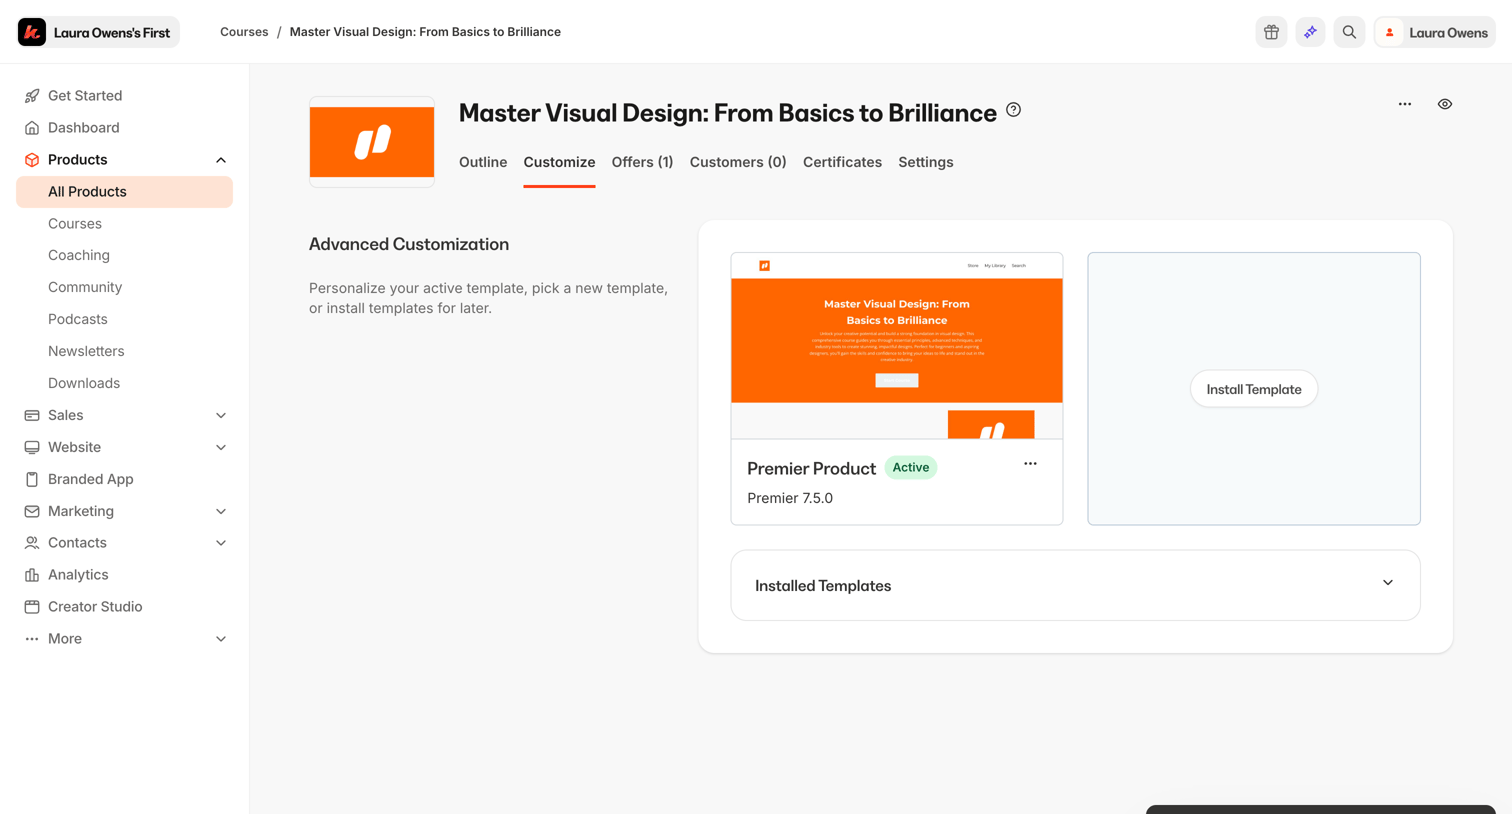Image resolution: width=1512 pixels, height=814 pixels.
Task: Click the Premier 7.5.0 version text
Action: pyautogui.click(x=790, y=498)
